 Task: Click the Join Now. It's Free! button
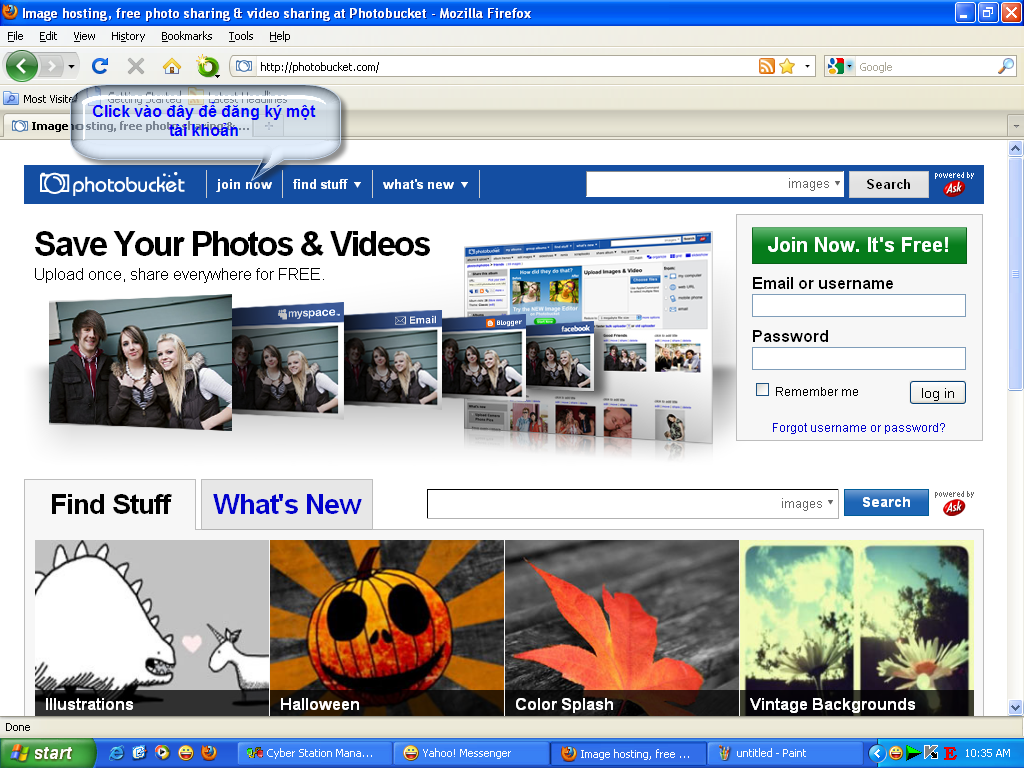point(859,246)
